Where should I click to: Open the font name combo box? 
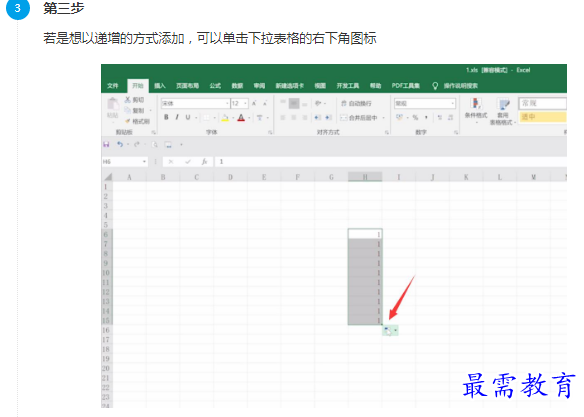coord(195,103)
